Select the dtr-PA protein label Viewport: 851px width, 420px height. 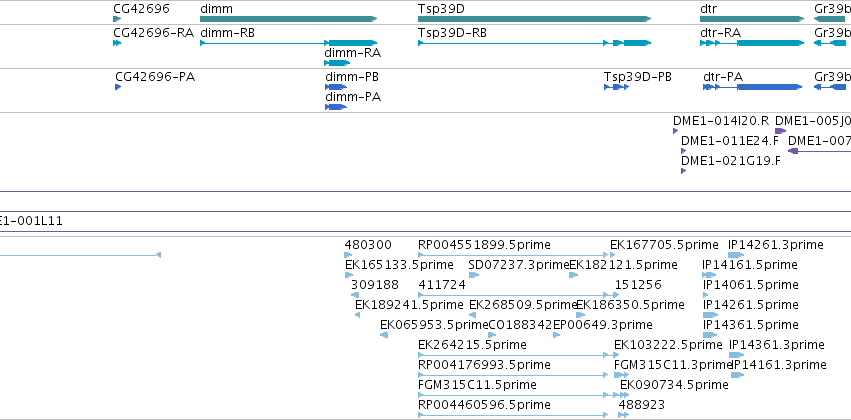click(723, 77)
